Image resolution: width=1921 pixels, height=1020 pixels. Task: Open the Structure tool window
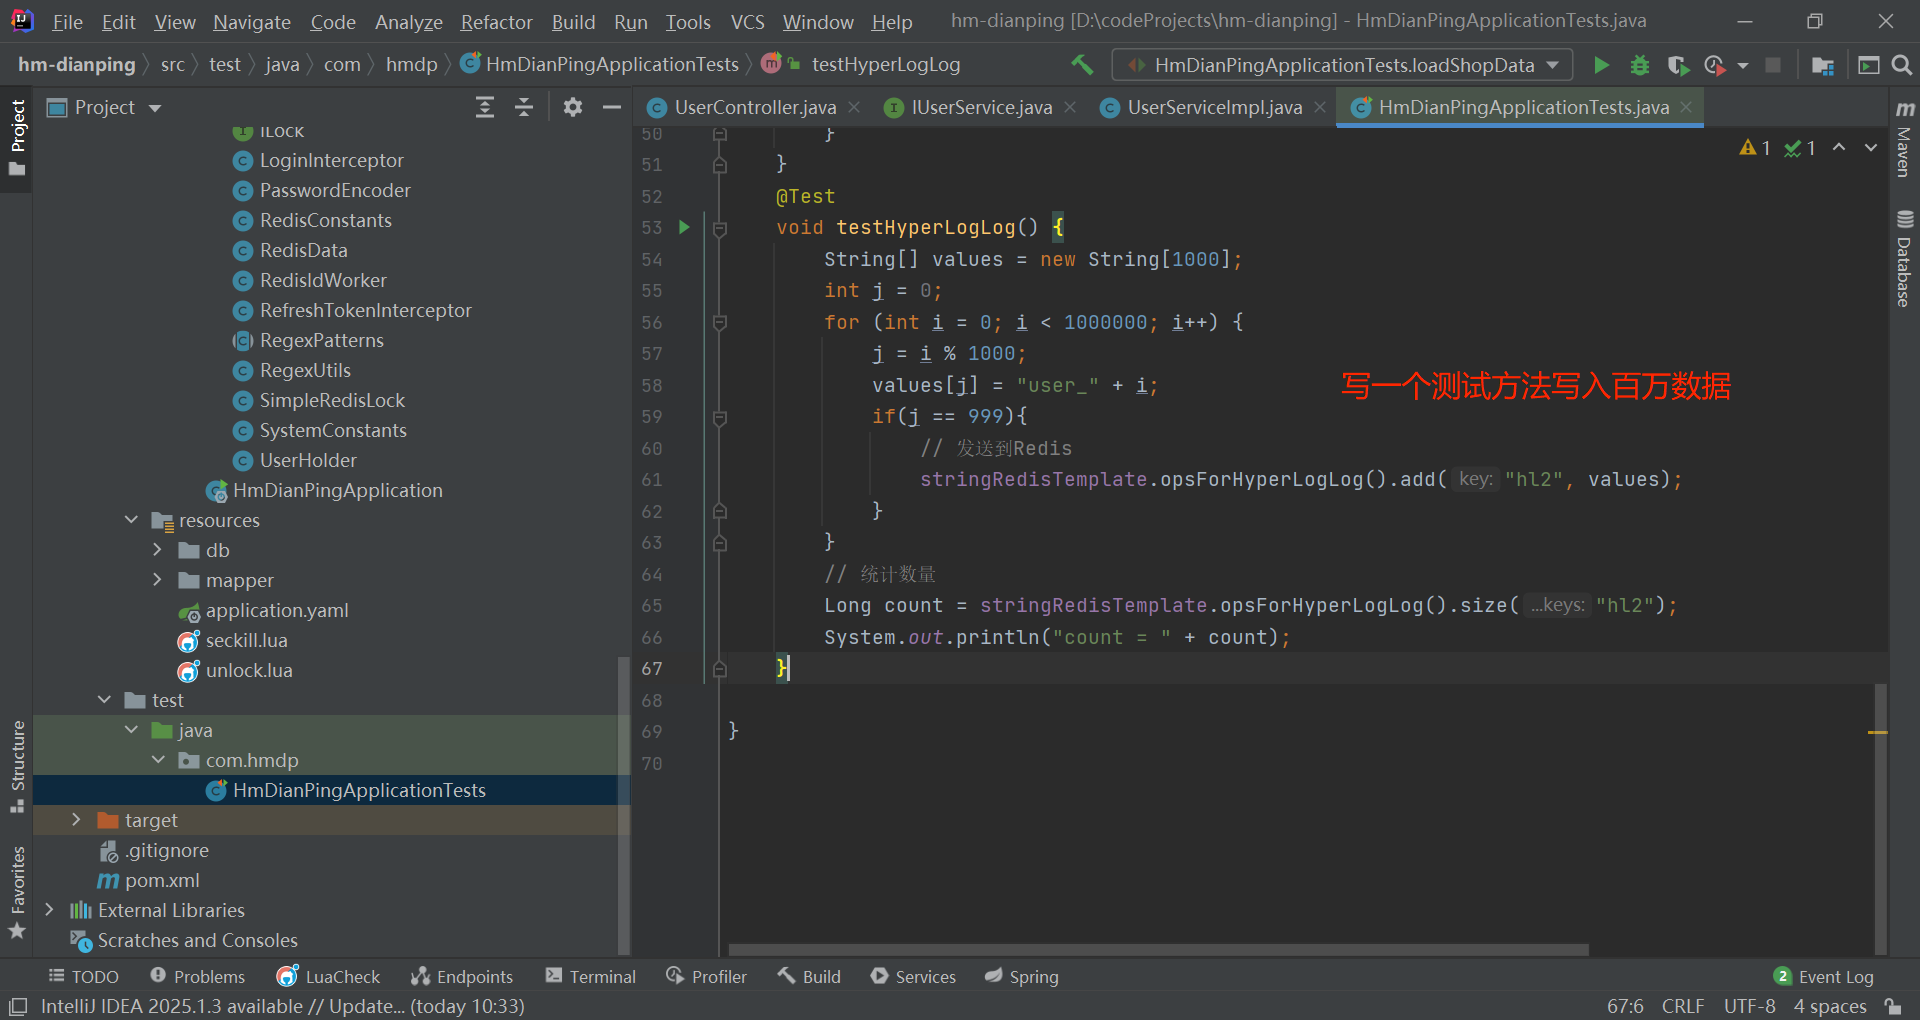(x=17, y=767)
